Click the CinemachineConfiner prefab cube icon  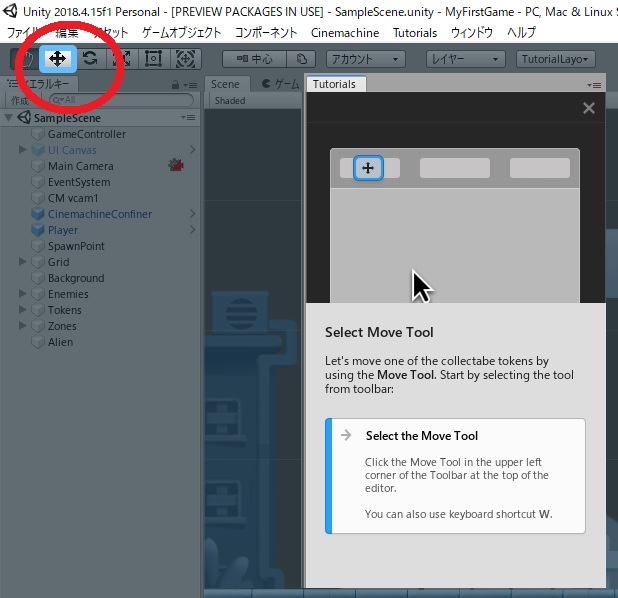click(x=38, y=214)
